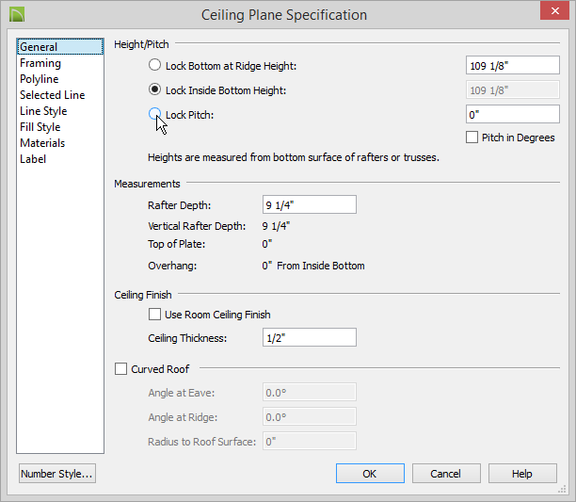Switch to the Materials panel
The image size is (576, 502).
42,143
